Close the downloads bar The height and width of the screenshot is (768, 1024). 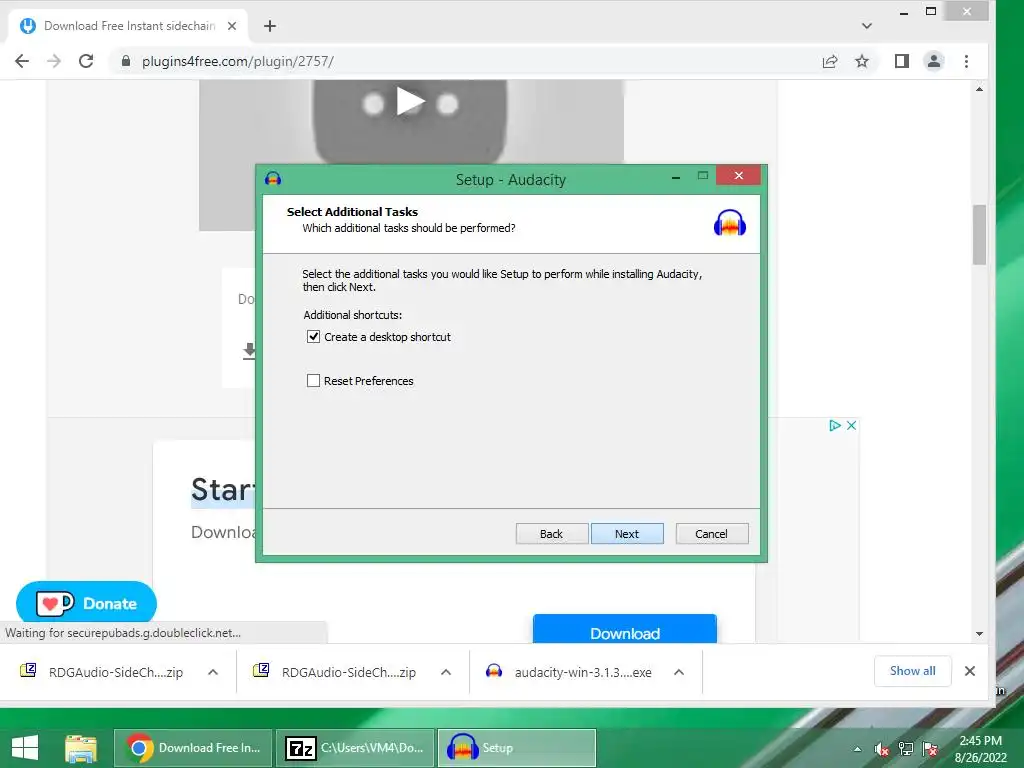970,671
